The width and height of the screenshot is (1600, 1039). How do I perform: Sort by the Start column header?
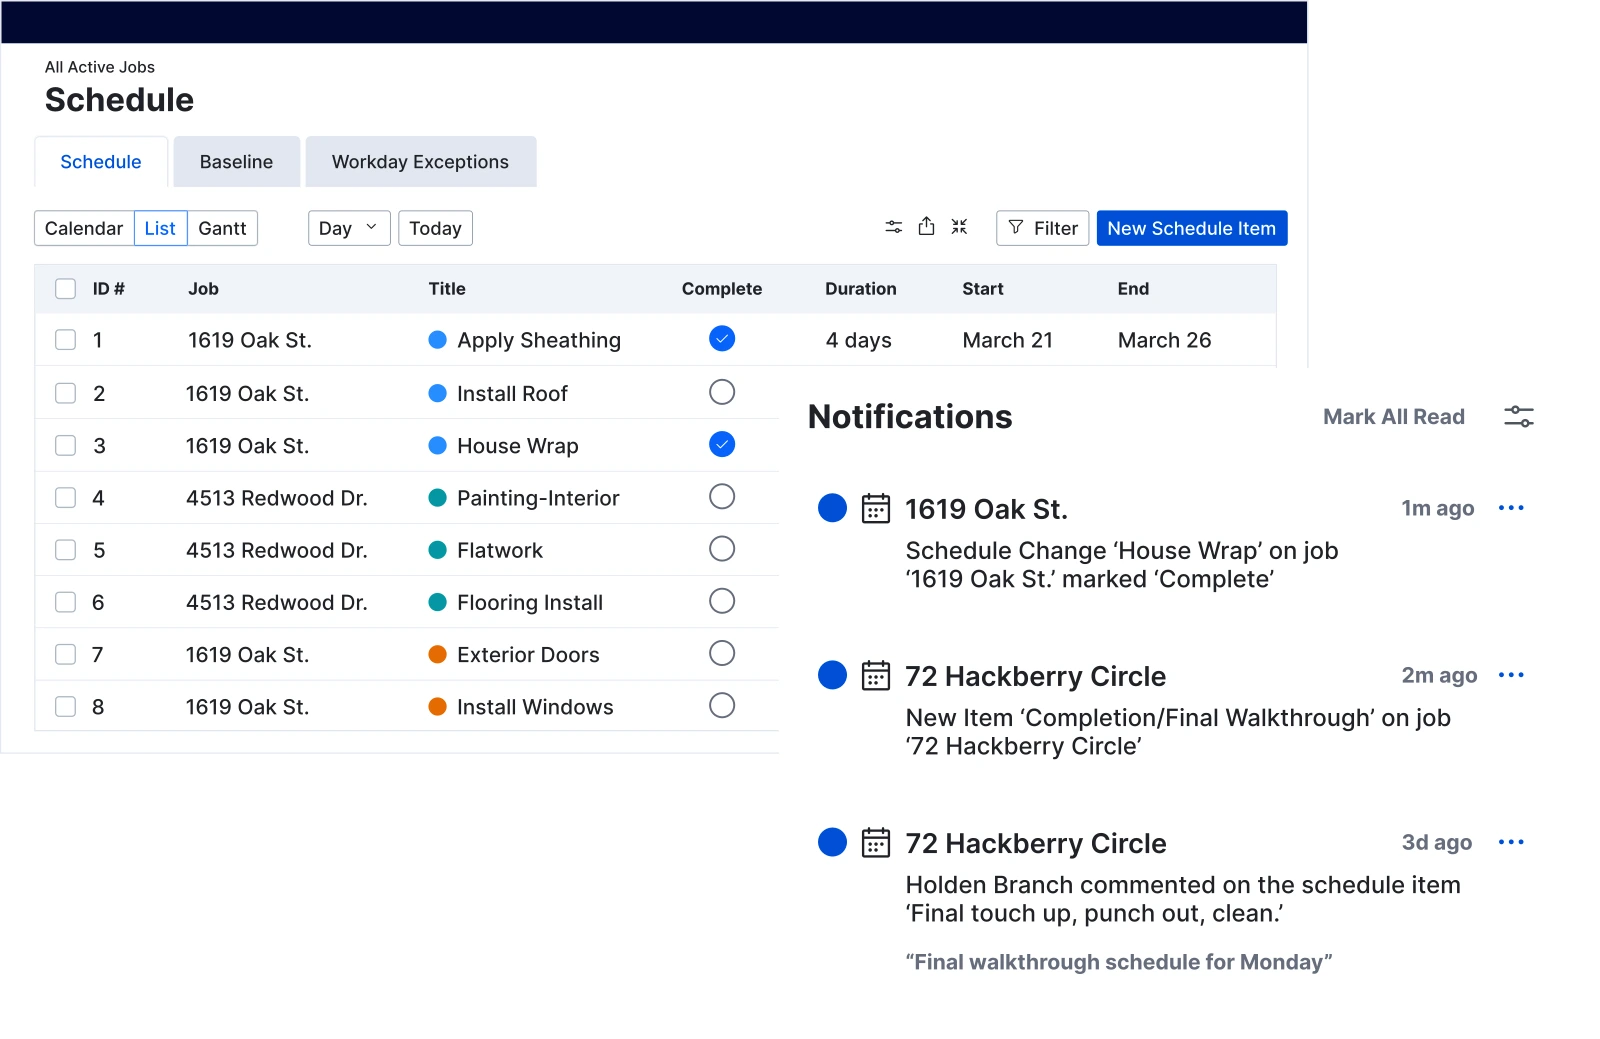point(983,289)
